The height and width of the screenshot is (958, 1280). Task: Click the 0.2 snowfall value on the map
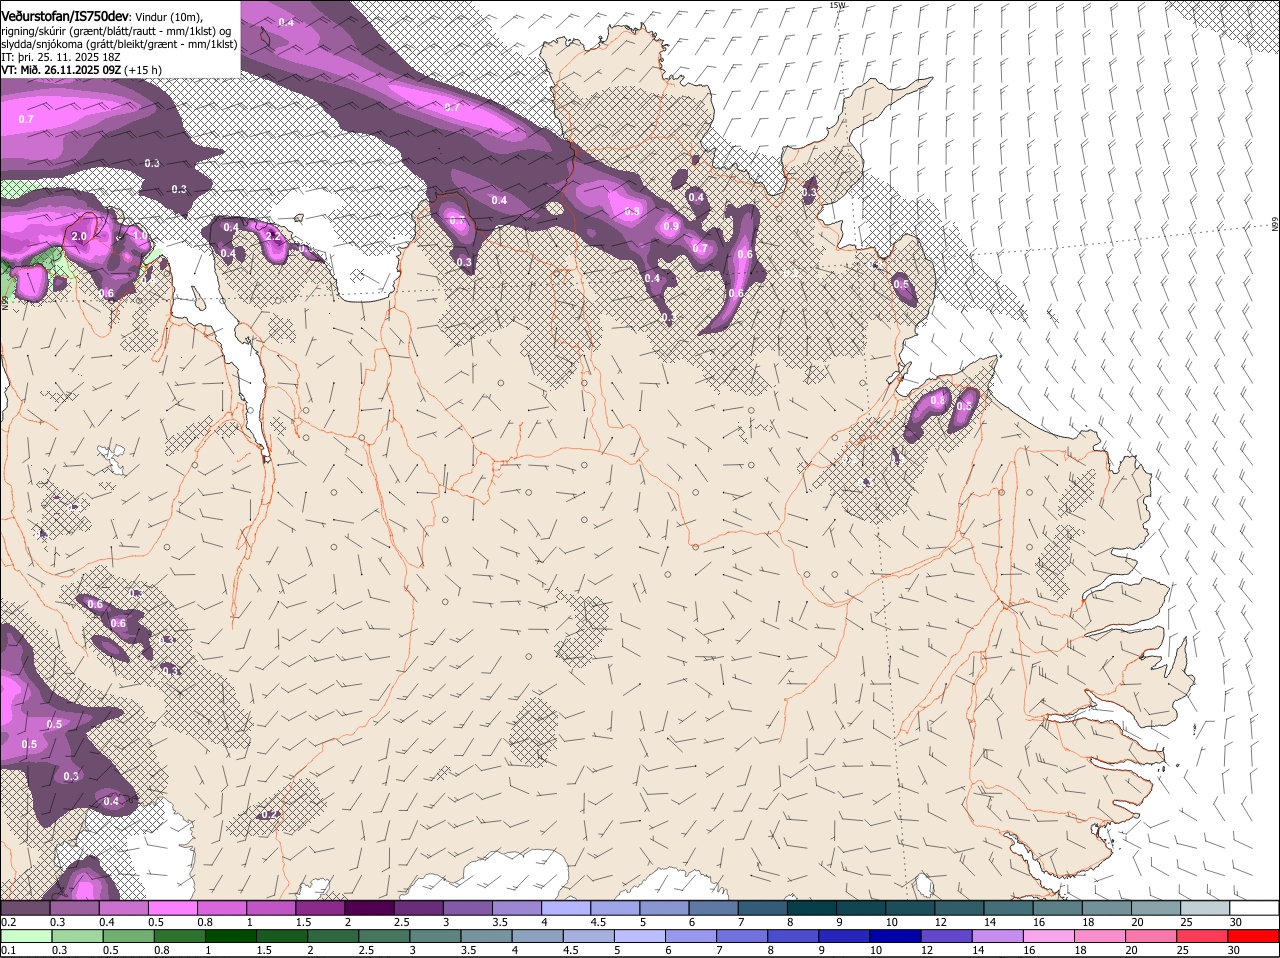pos(269,815)
